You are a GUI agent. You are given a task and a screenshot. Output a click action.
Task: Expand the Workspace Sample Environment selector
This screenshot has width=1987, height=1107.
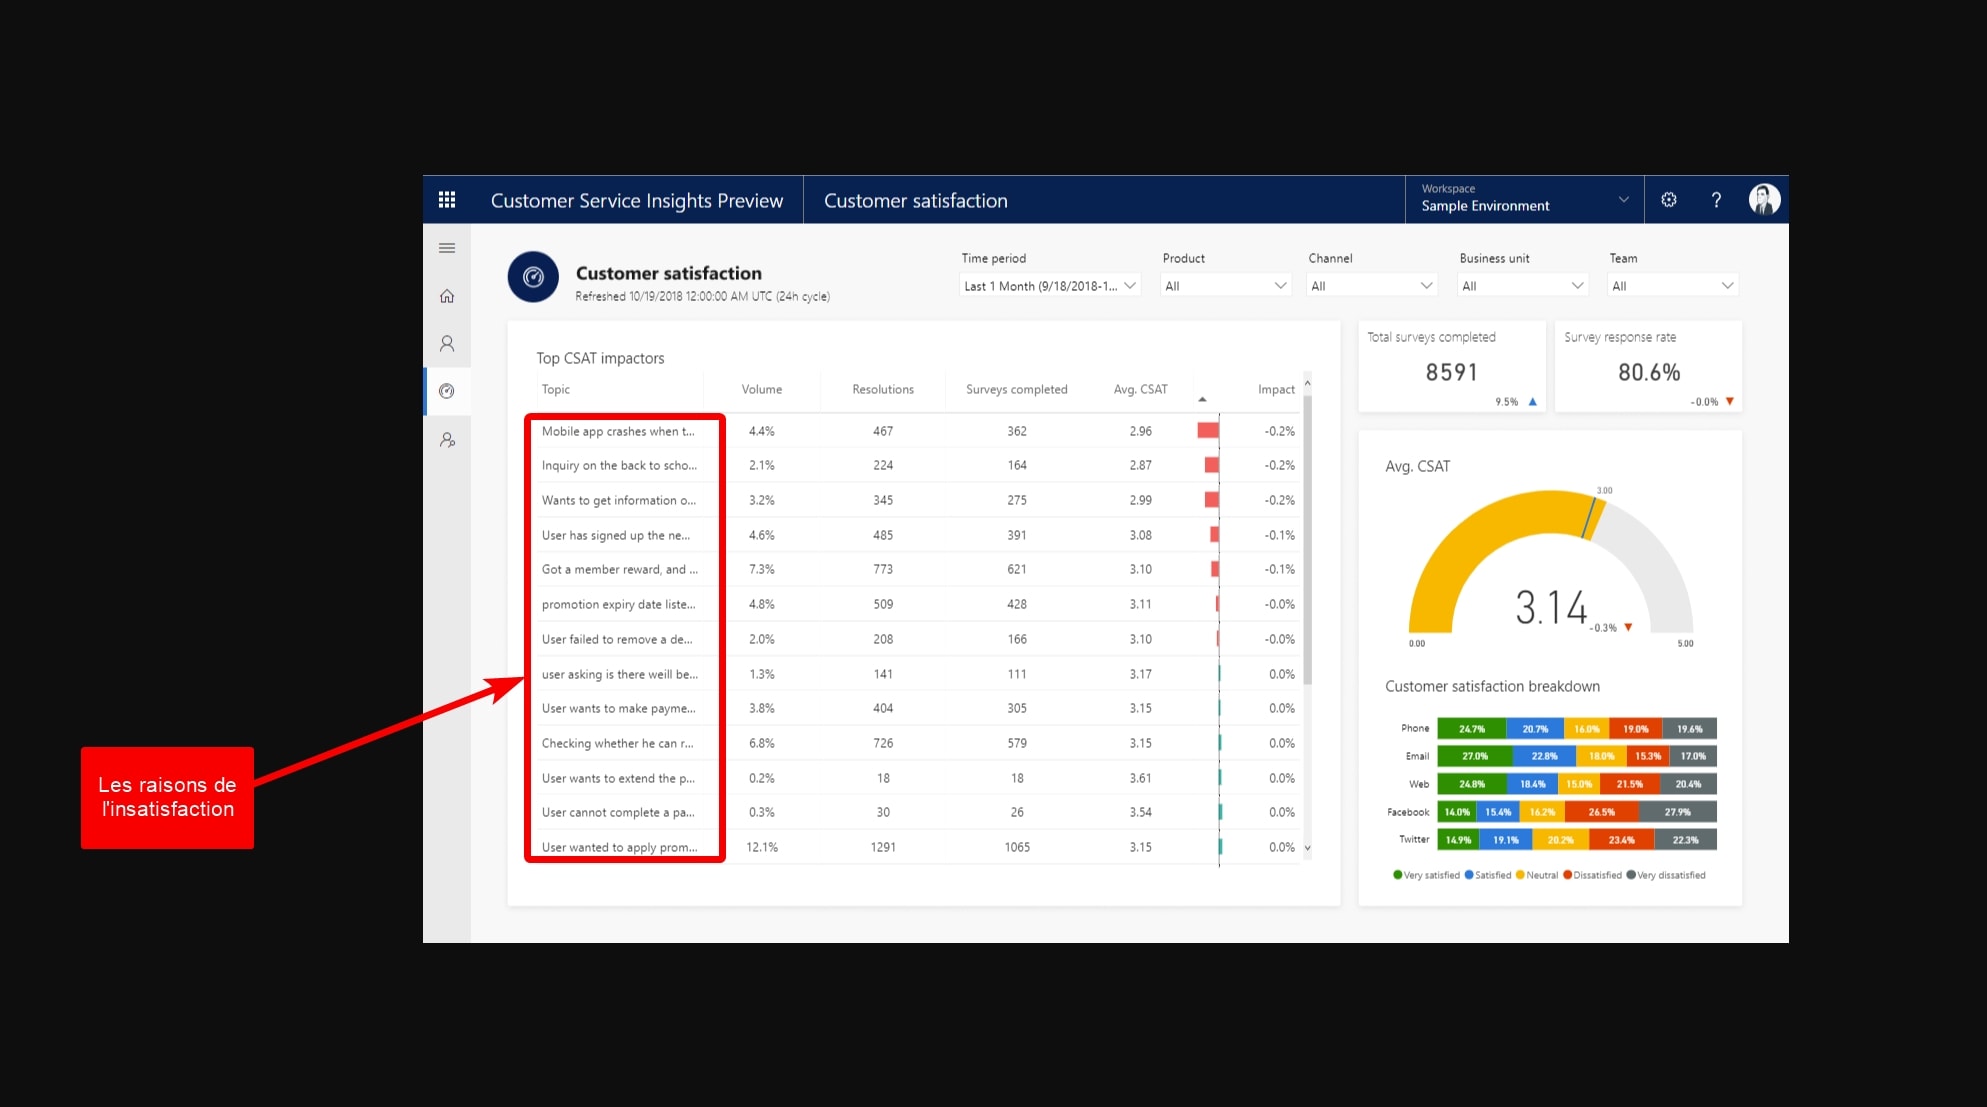point(1523,200)
